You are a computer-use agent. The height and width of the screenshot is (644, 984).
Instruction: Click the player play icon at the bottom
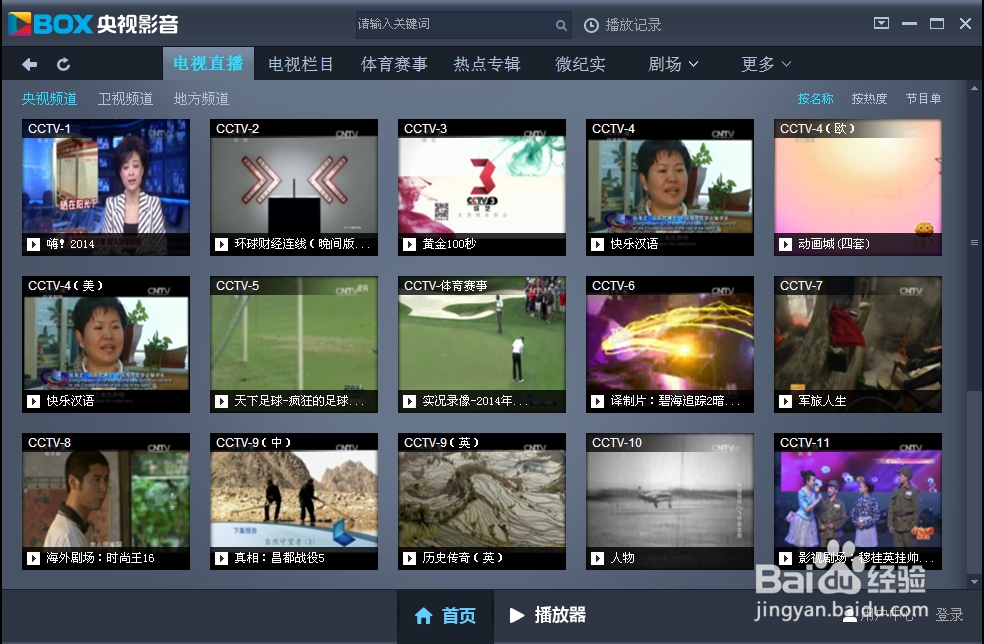click(x=516, y=615)
